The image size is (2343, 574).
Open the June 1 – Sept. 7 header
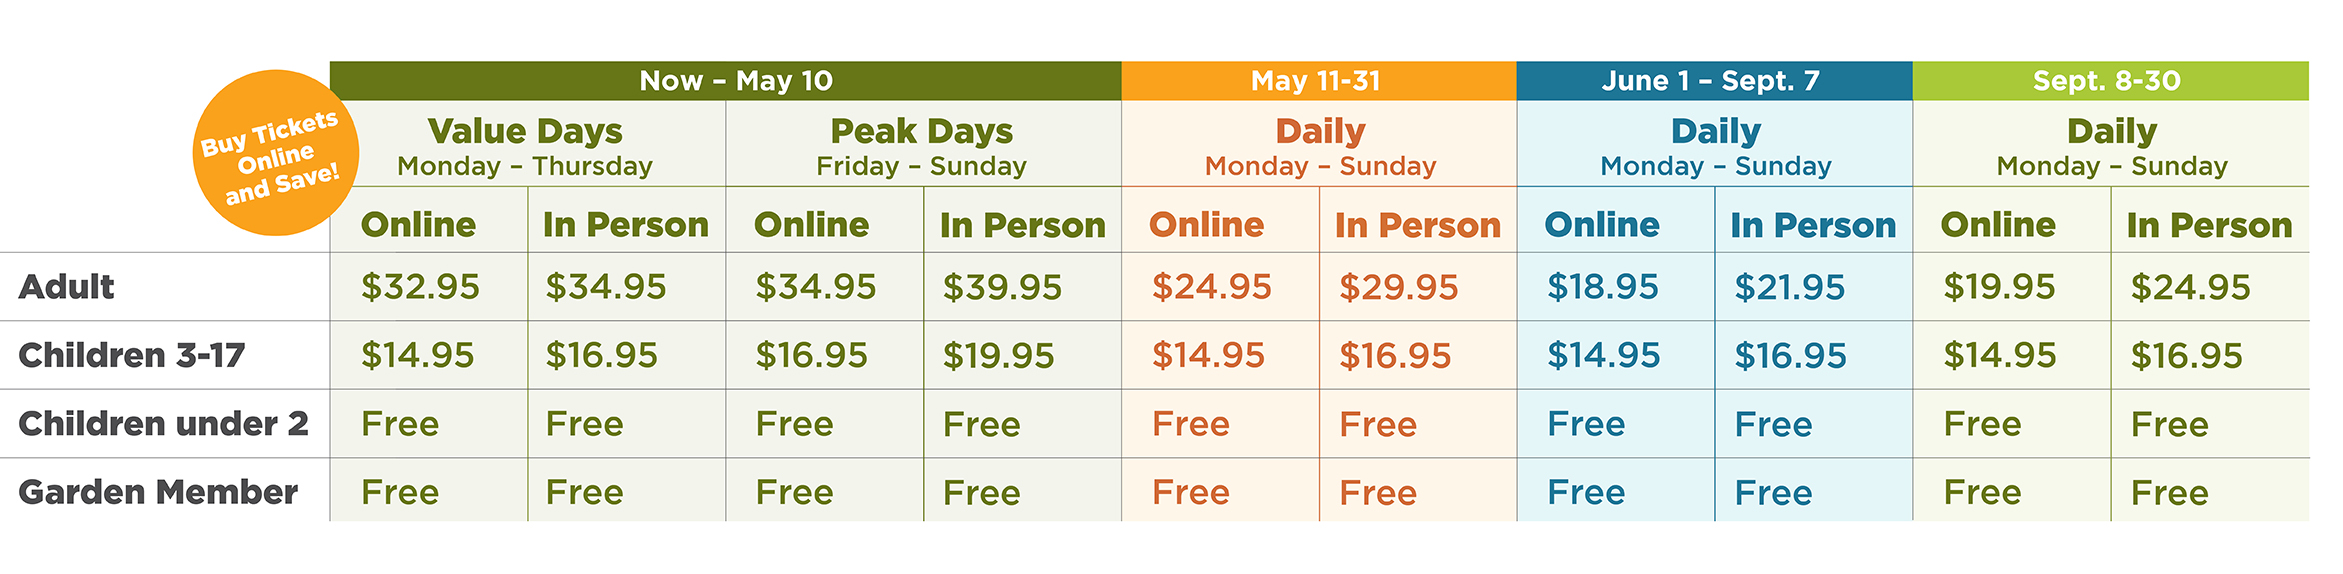(x=1711, y=81)
